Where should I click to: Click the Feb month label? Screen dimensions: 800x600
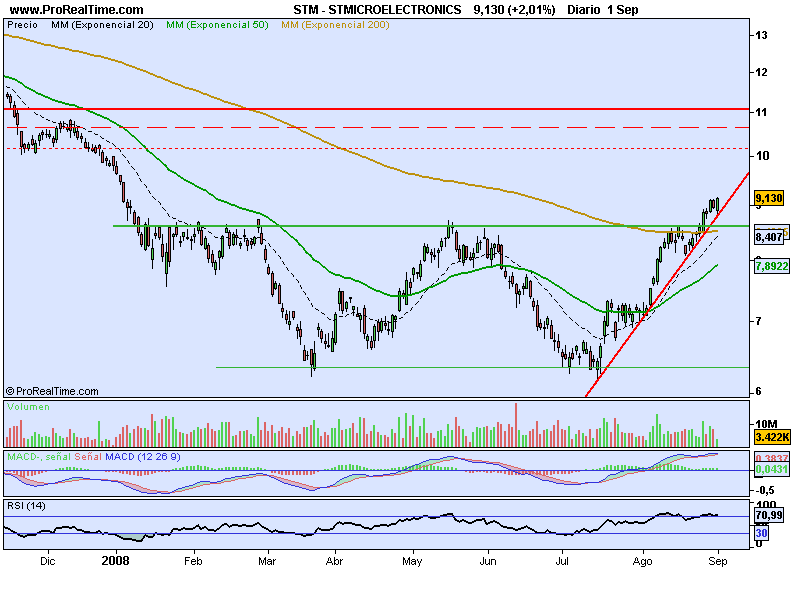(x=193, y=561)
